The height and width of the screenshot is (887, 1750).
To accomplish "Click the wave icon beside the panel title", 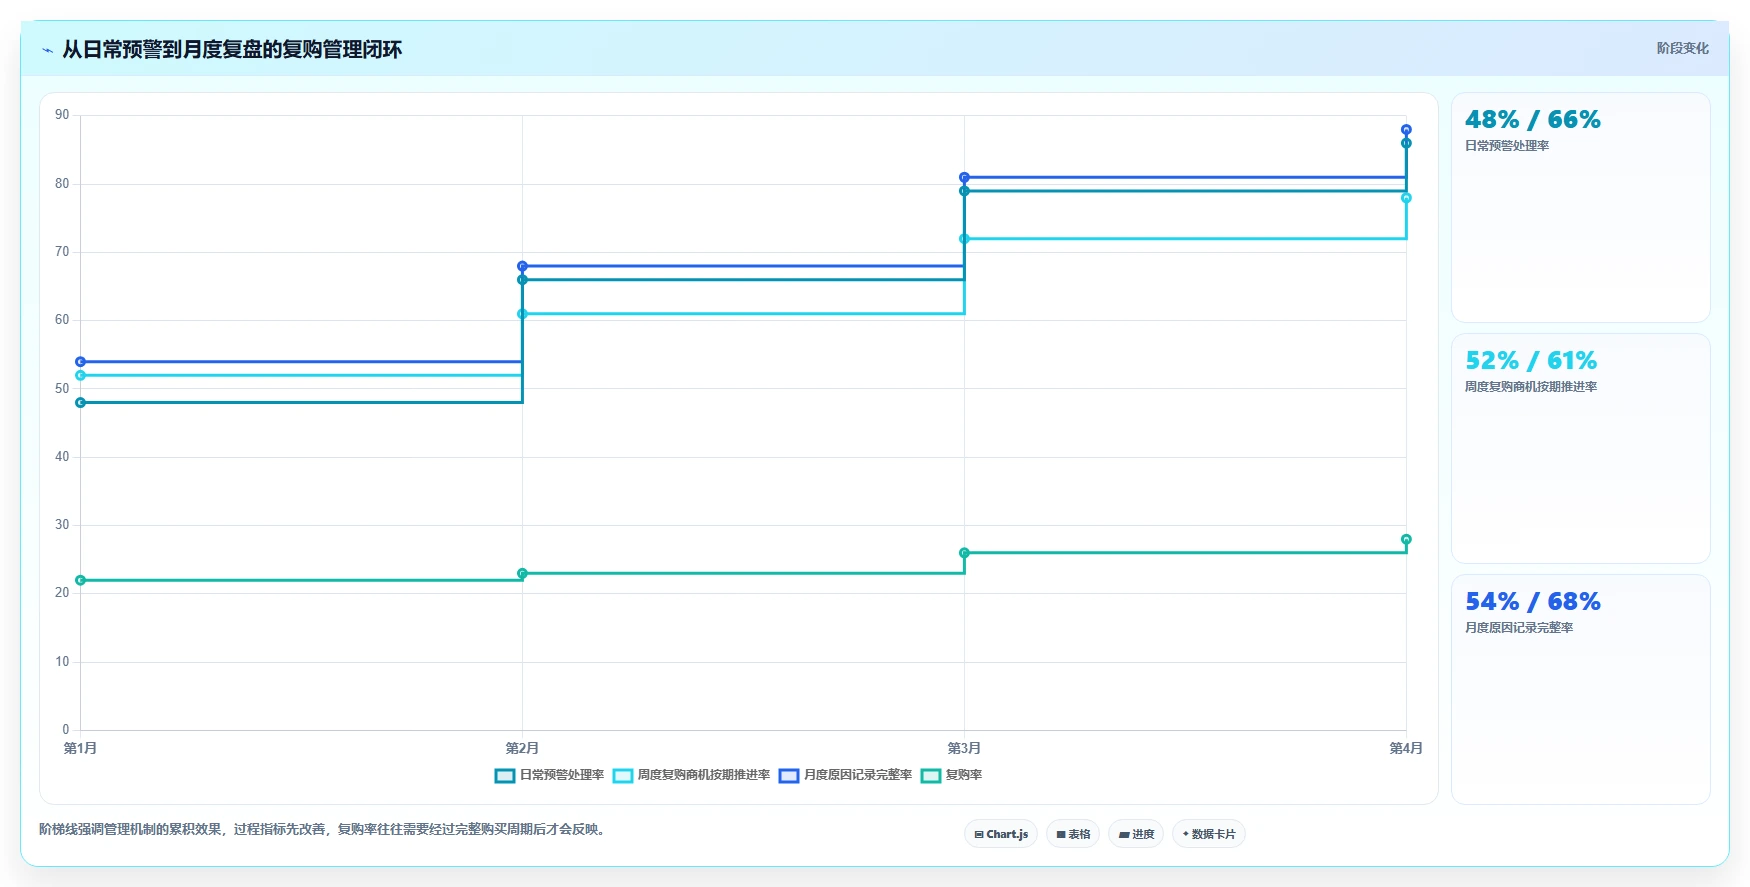I will pos(47,50).
